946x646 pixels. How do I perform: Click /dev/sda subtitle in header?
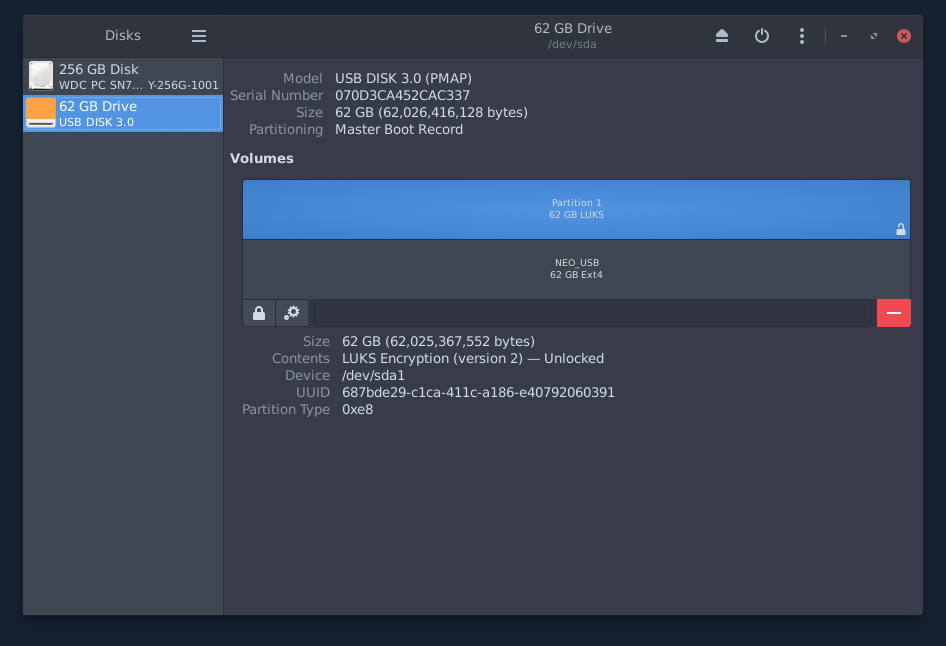tap(572, 45)
